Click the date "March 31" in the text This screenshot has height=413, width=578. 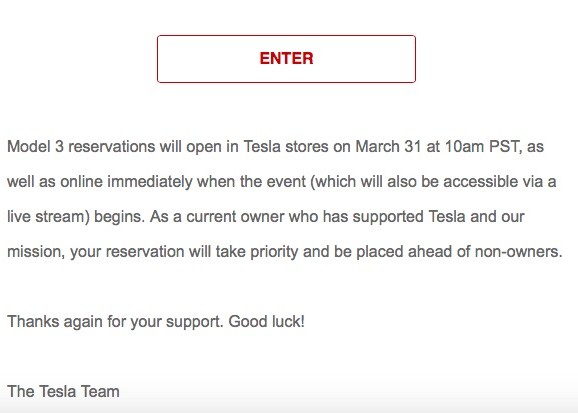coord(388,147)
